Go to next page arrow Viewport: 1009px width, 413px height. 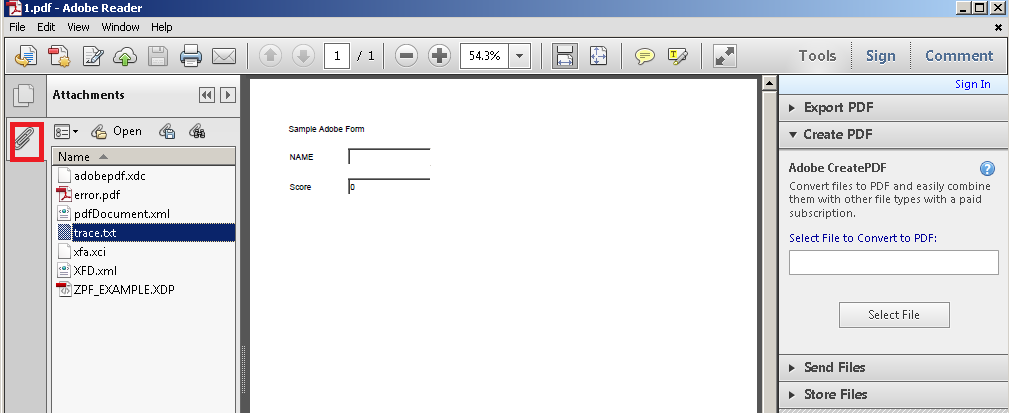coord(303,56)
